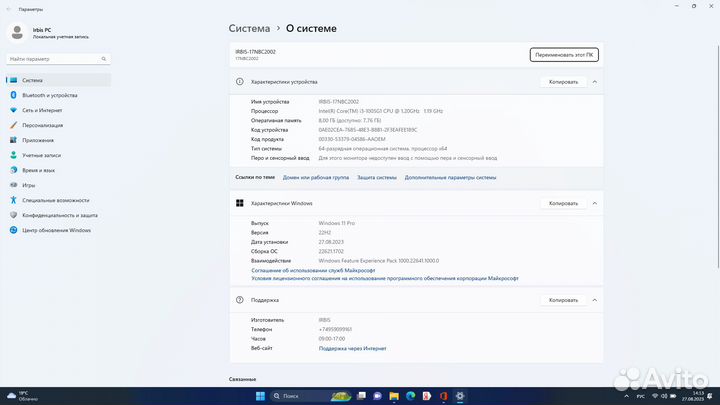Screen dimensions: 720x405
Task: Open the Система section icon in sidebar
Action: (13, 80)
